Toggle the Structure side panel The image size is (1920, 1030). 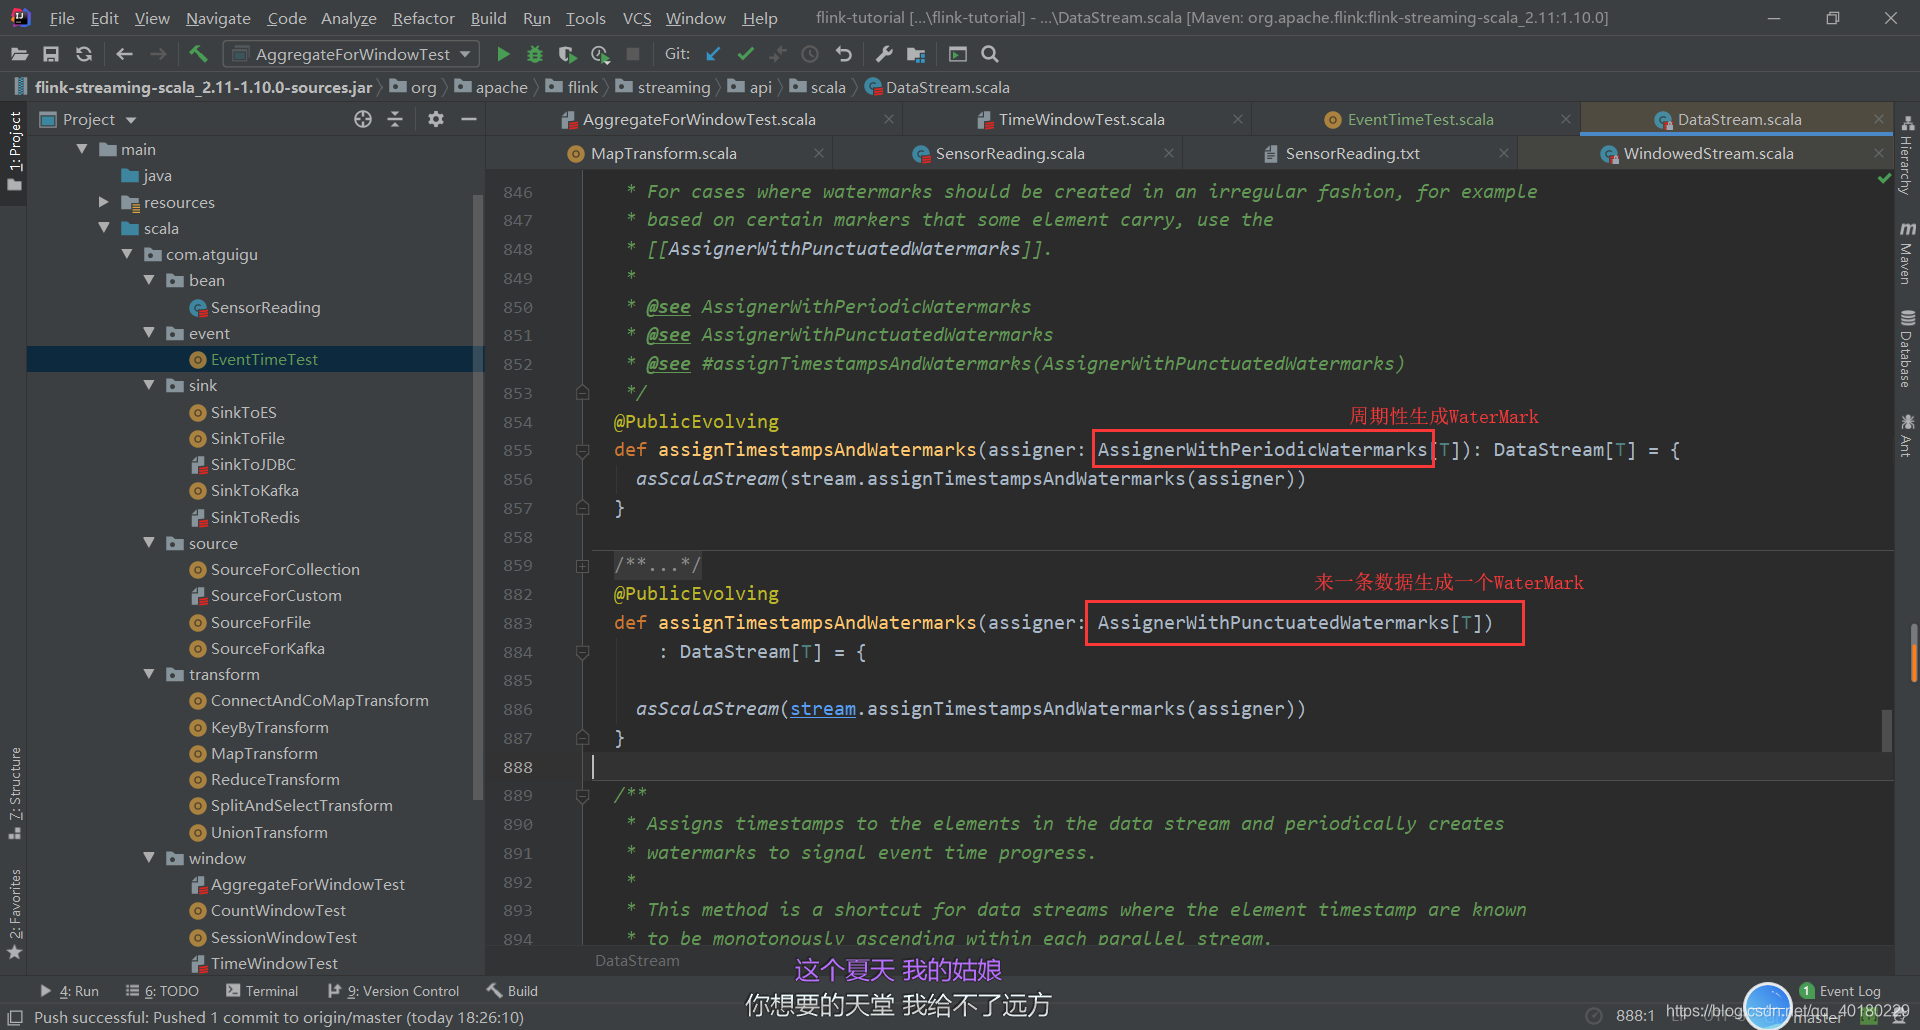(15, 792)
